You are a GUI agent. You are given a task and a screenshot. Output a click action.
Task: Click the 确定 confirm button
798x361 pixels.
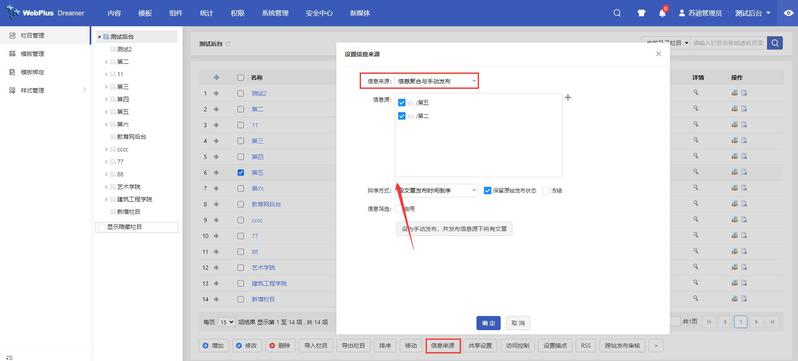[x=489, y=323]
